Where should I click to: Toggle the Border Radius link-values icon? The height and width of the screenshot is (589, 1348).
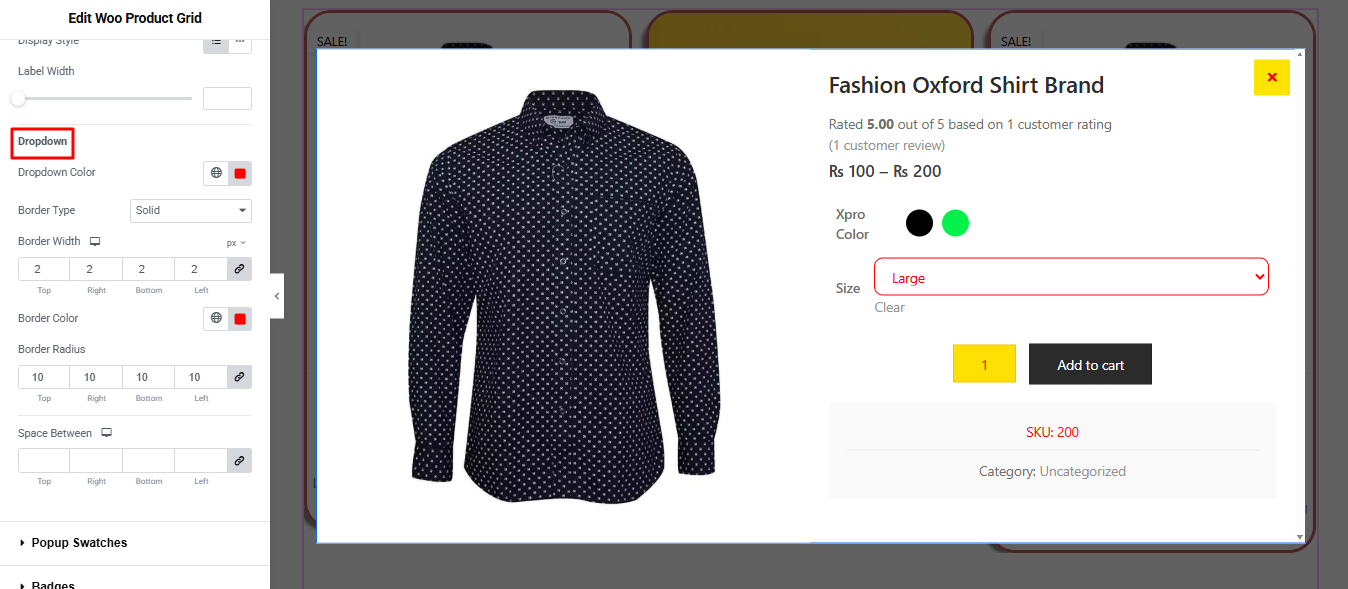click(239, 377)
